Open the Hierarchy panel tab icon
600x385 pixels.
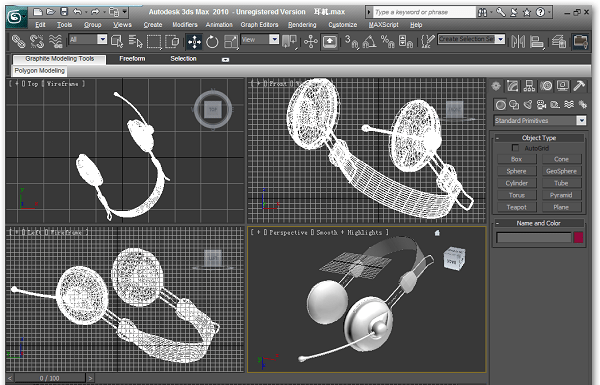[x=529, y=86]
